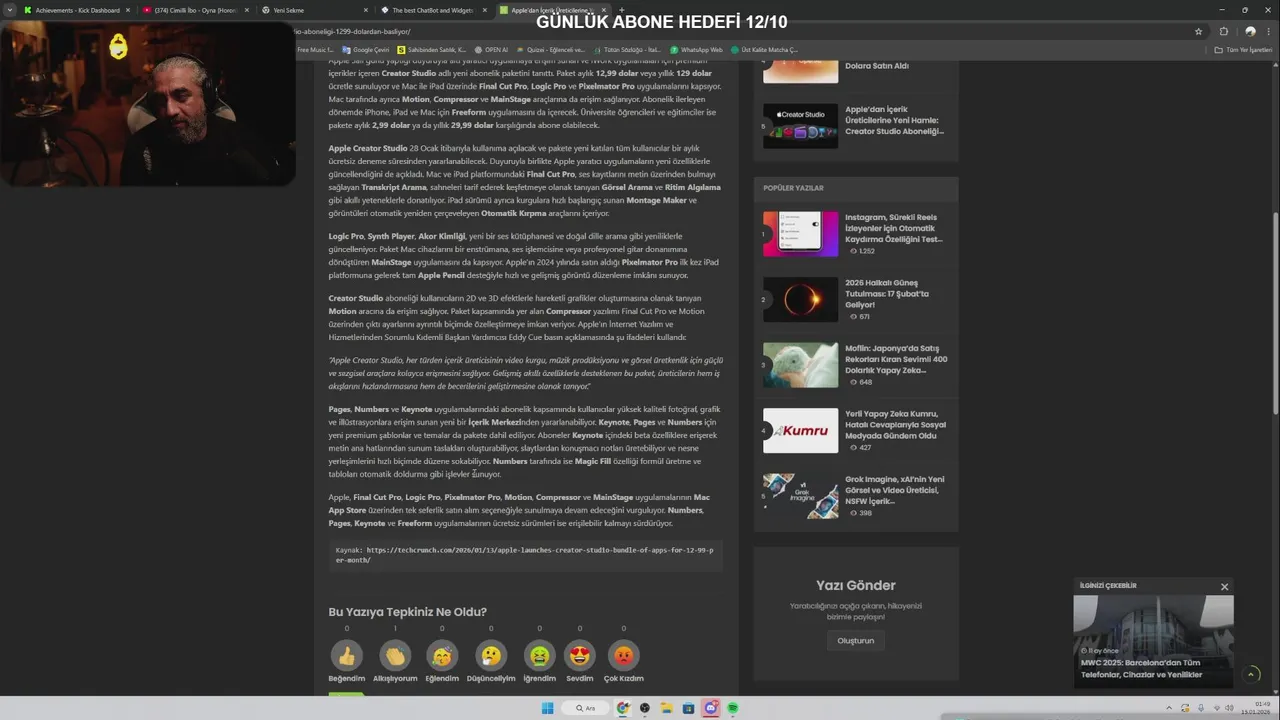Open the OBS icon in the taskbar

645,708
